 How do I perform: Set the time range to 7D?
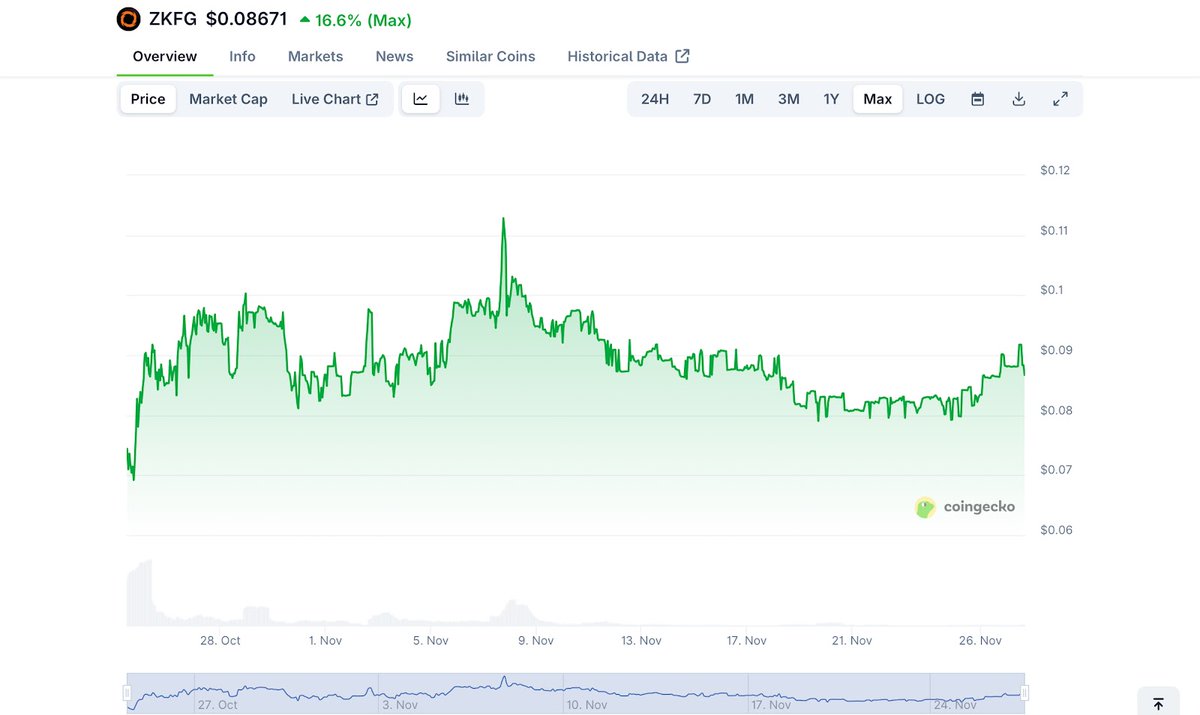[702, 99]
